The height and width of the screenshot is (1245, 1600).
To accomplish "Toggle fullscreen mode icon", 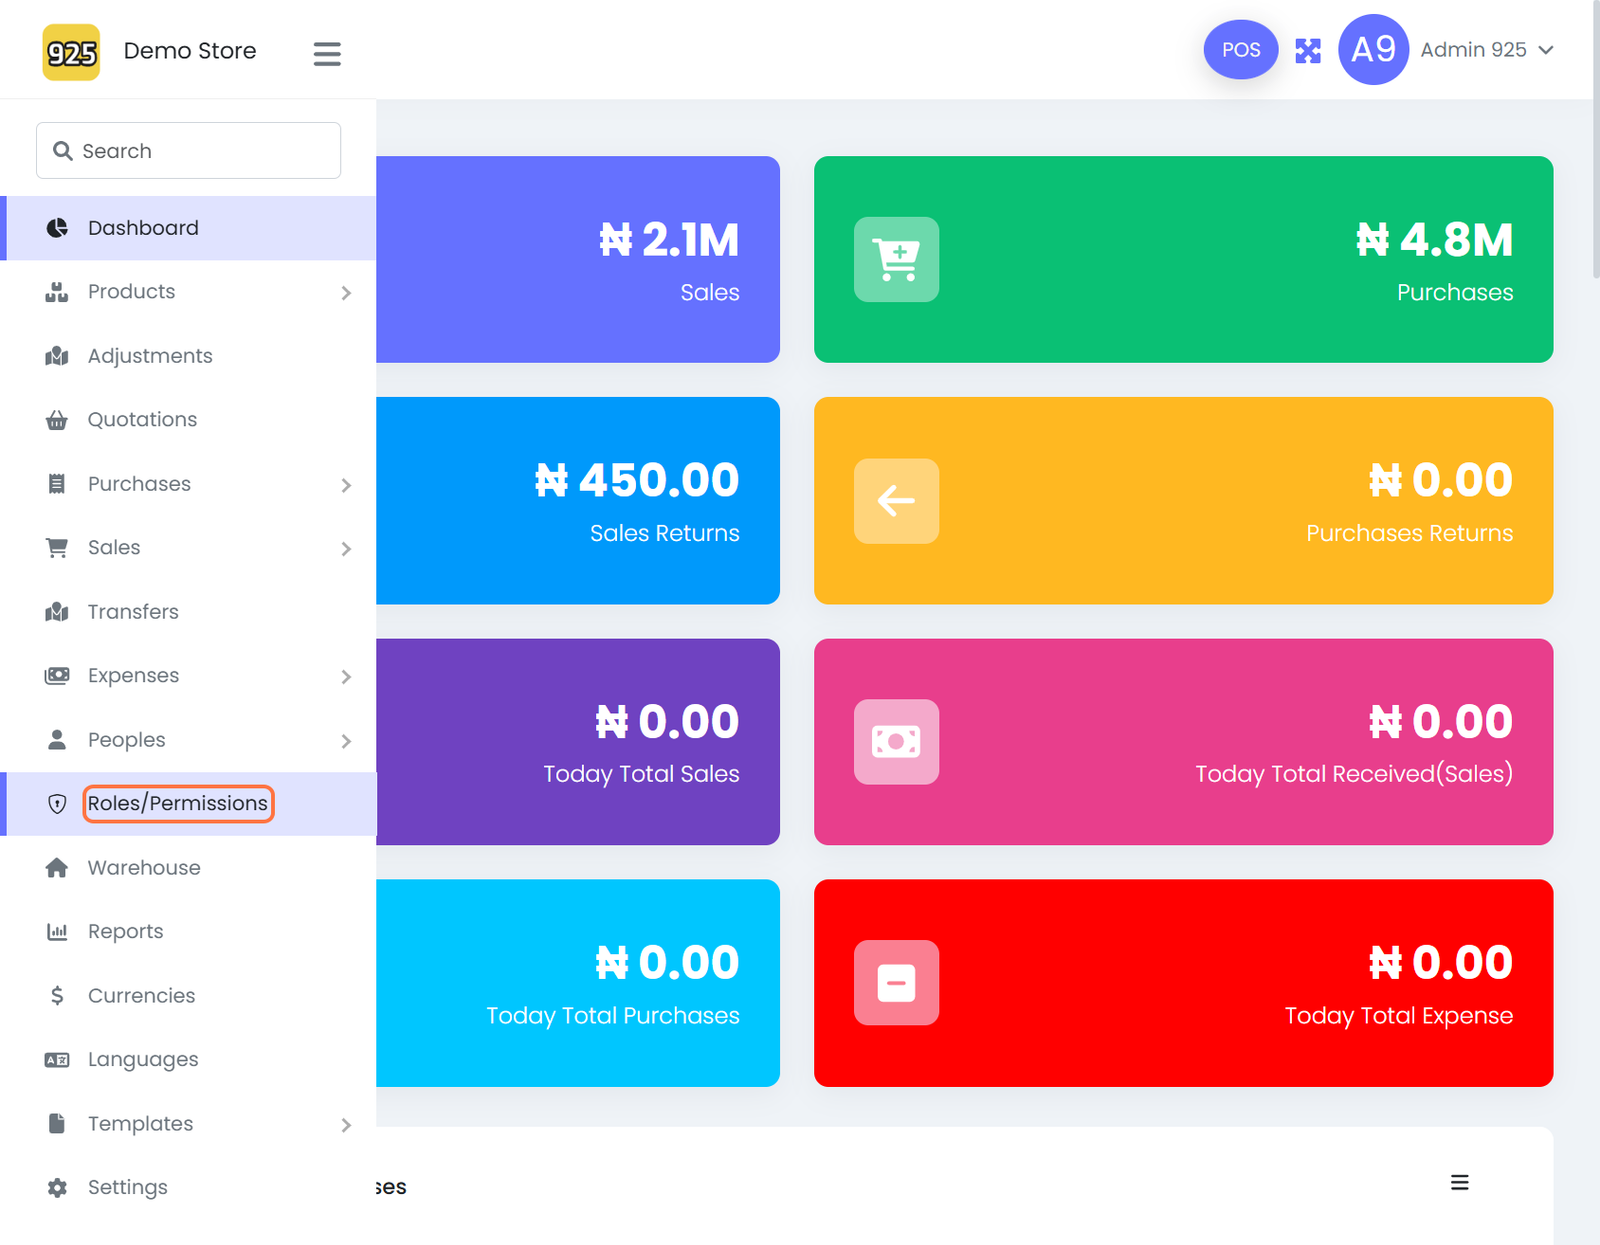I will click(x=1308, y=51).
